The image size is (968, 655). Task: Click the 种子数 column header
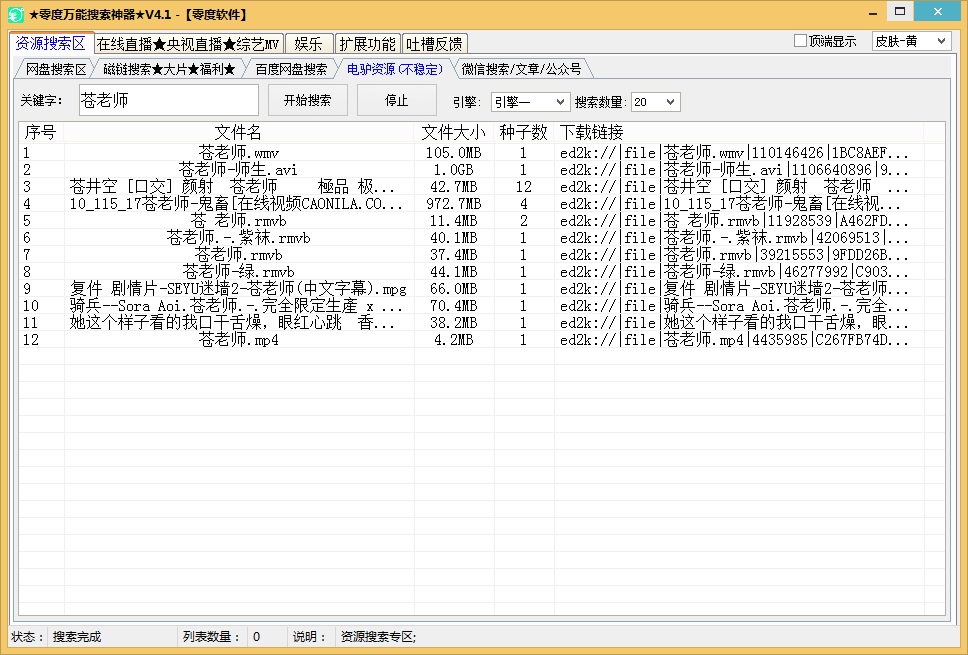coord(524,132)
